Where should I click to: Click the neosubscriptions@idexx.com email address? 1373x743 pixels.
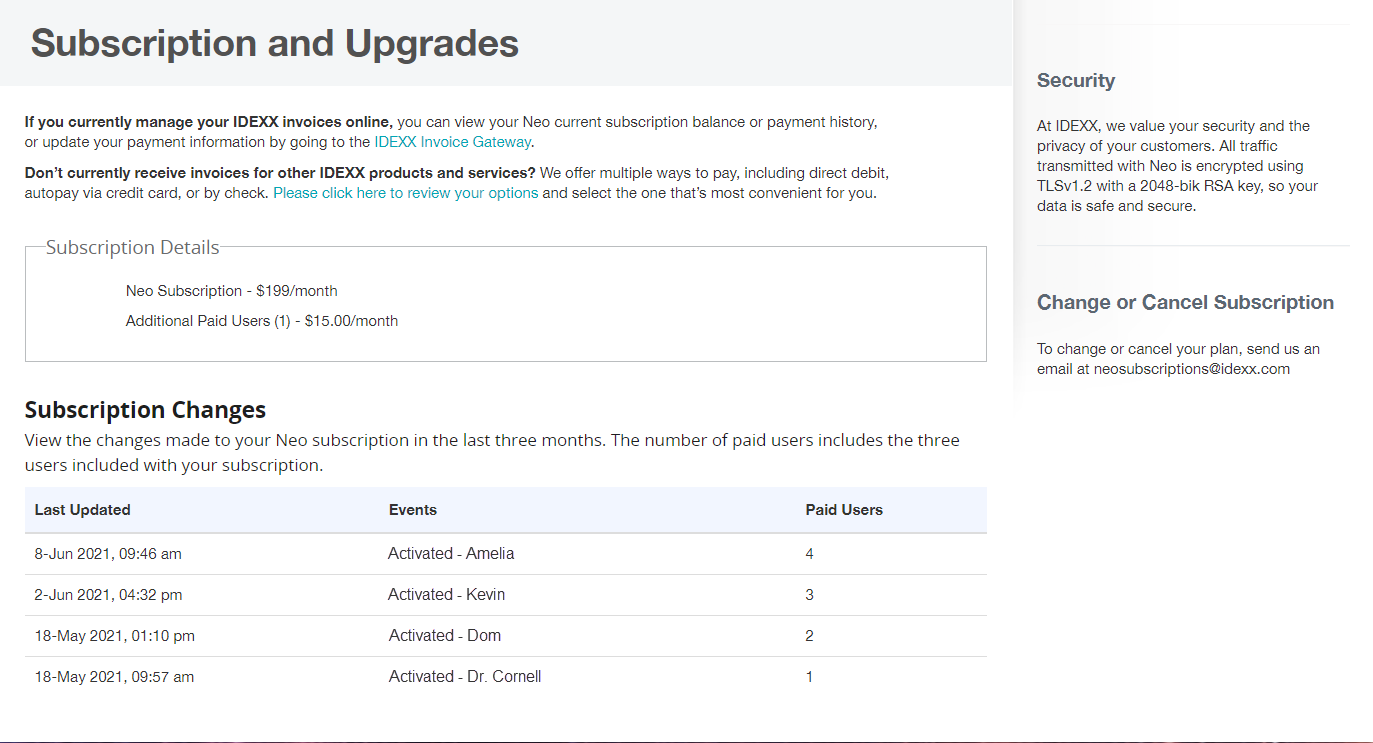[x=1192, y=369]
